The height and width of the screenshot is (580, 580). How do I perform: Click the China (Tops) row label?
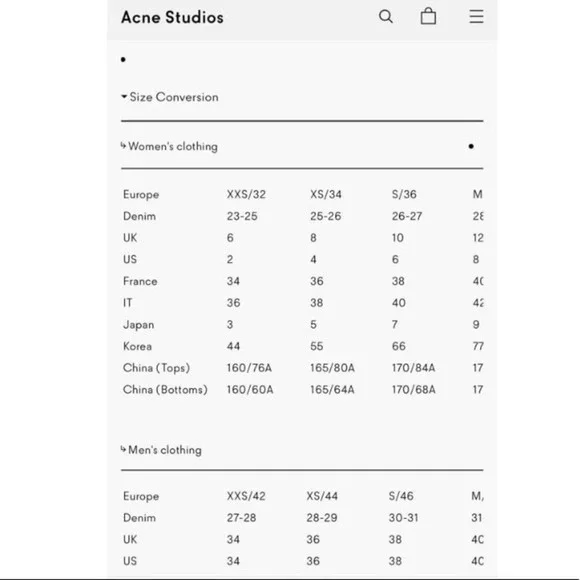coord(156,368)
